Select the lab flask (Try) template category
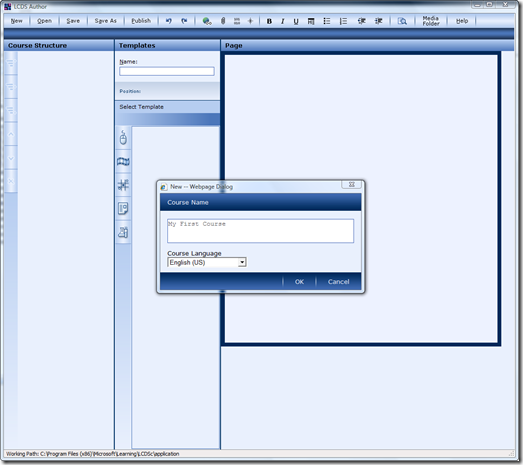The image size is (523, 465). click(x=123, y=232)
